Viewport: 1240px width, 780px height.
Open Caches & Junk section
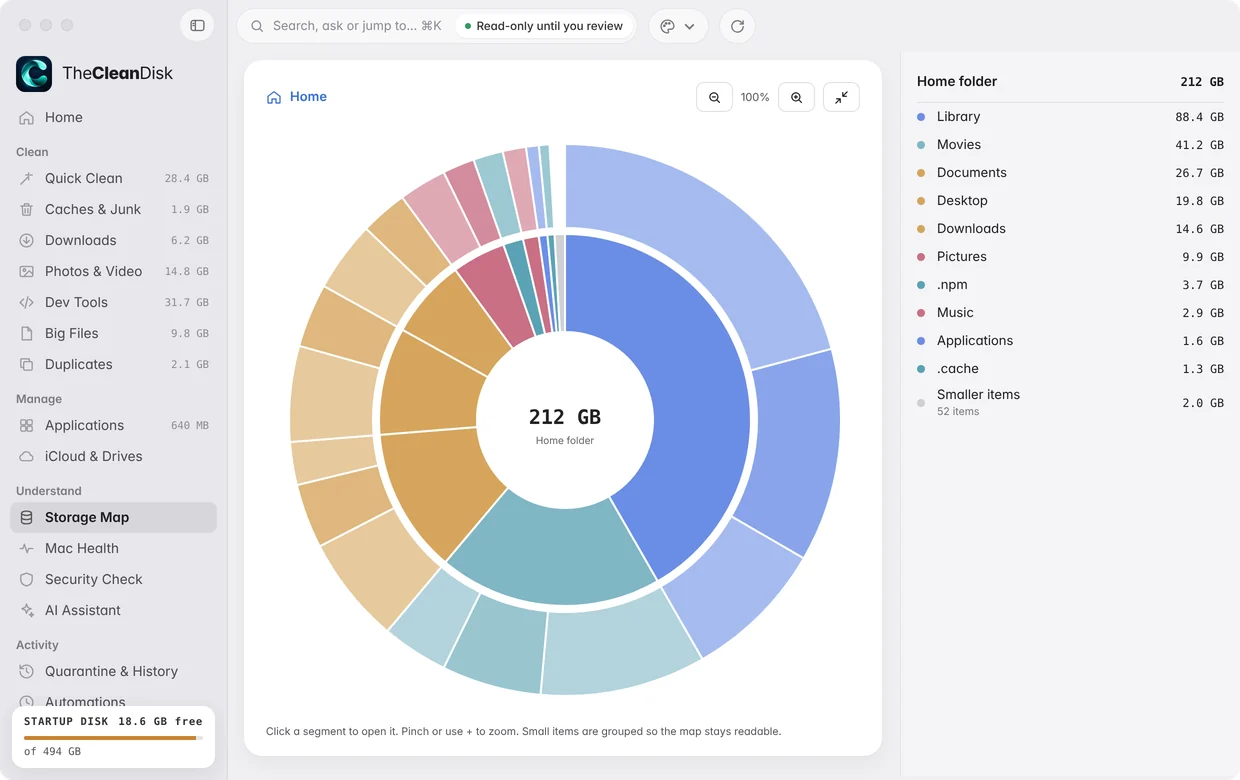tap(113, 209)
